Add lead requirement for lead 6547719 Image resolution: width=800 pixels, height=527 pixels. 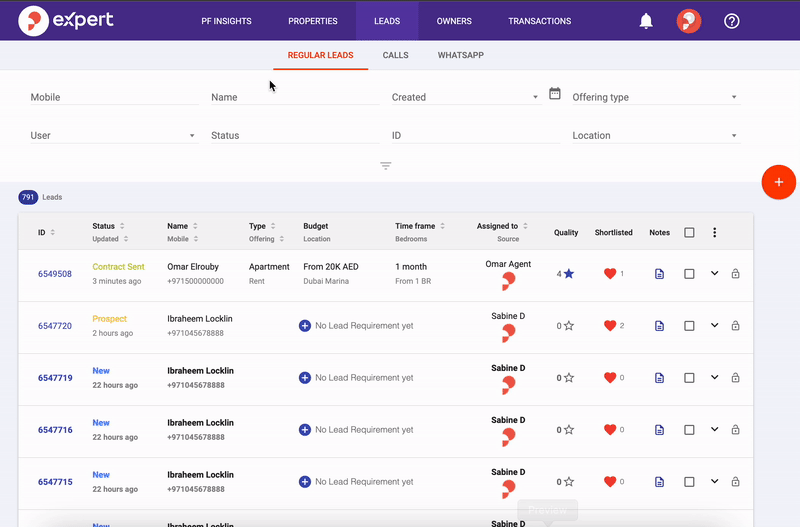point(305,378)
